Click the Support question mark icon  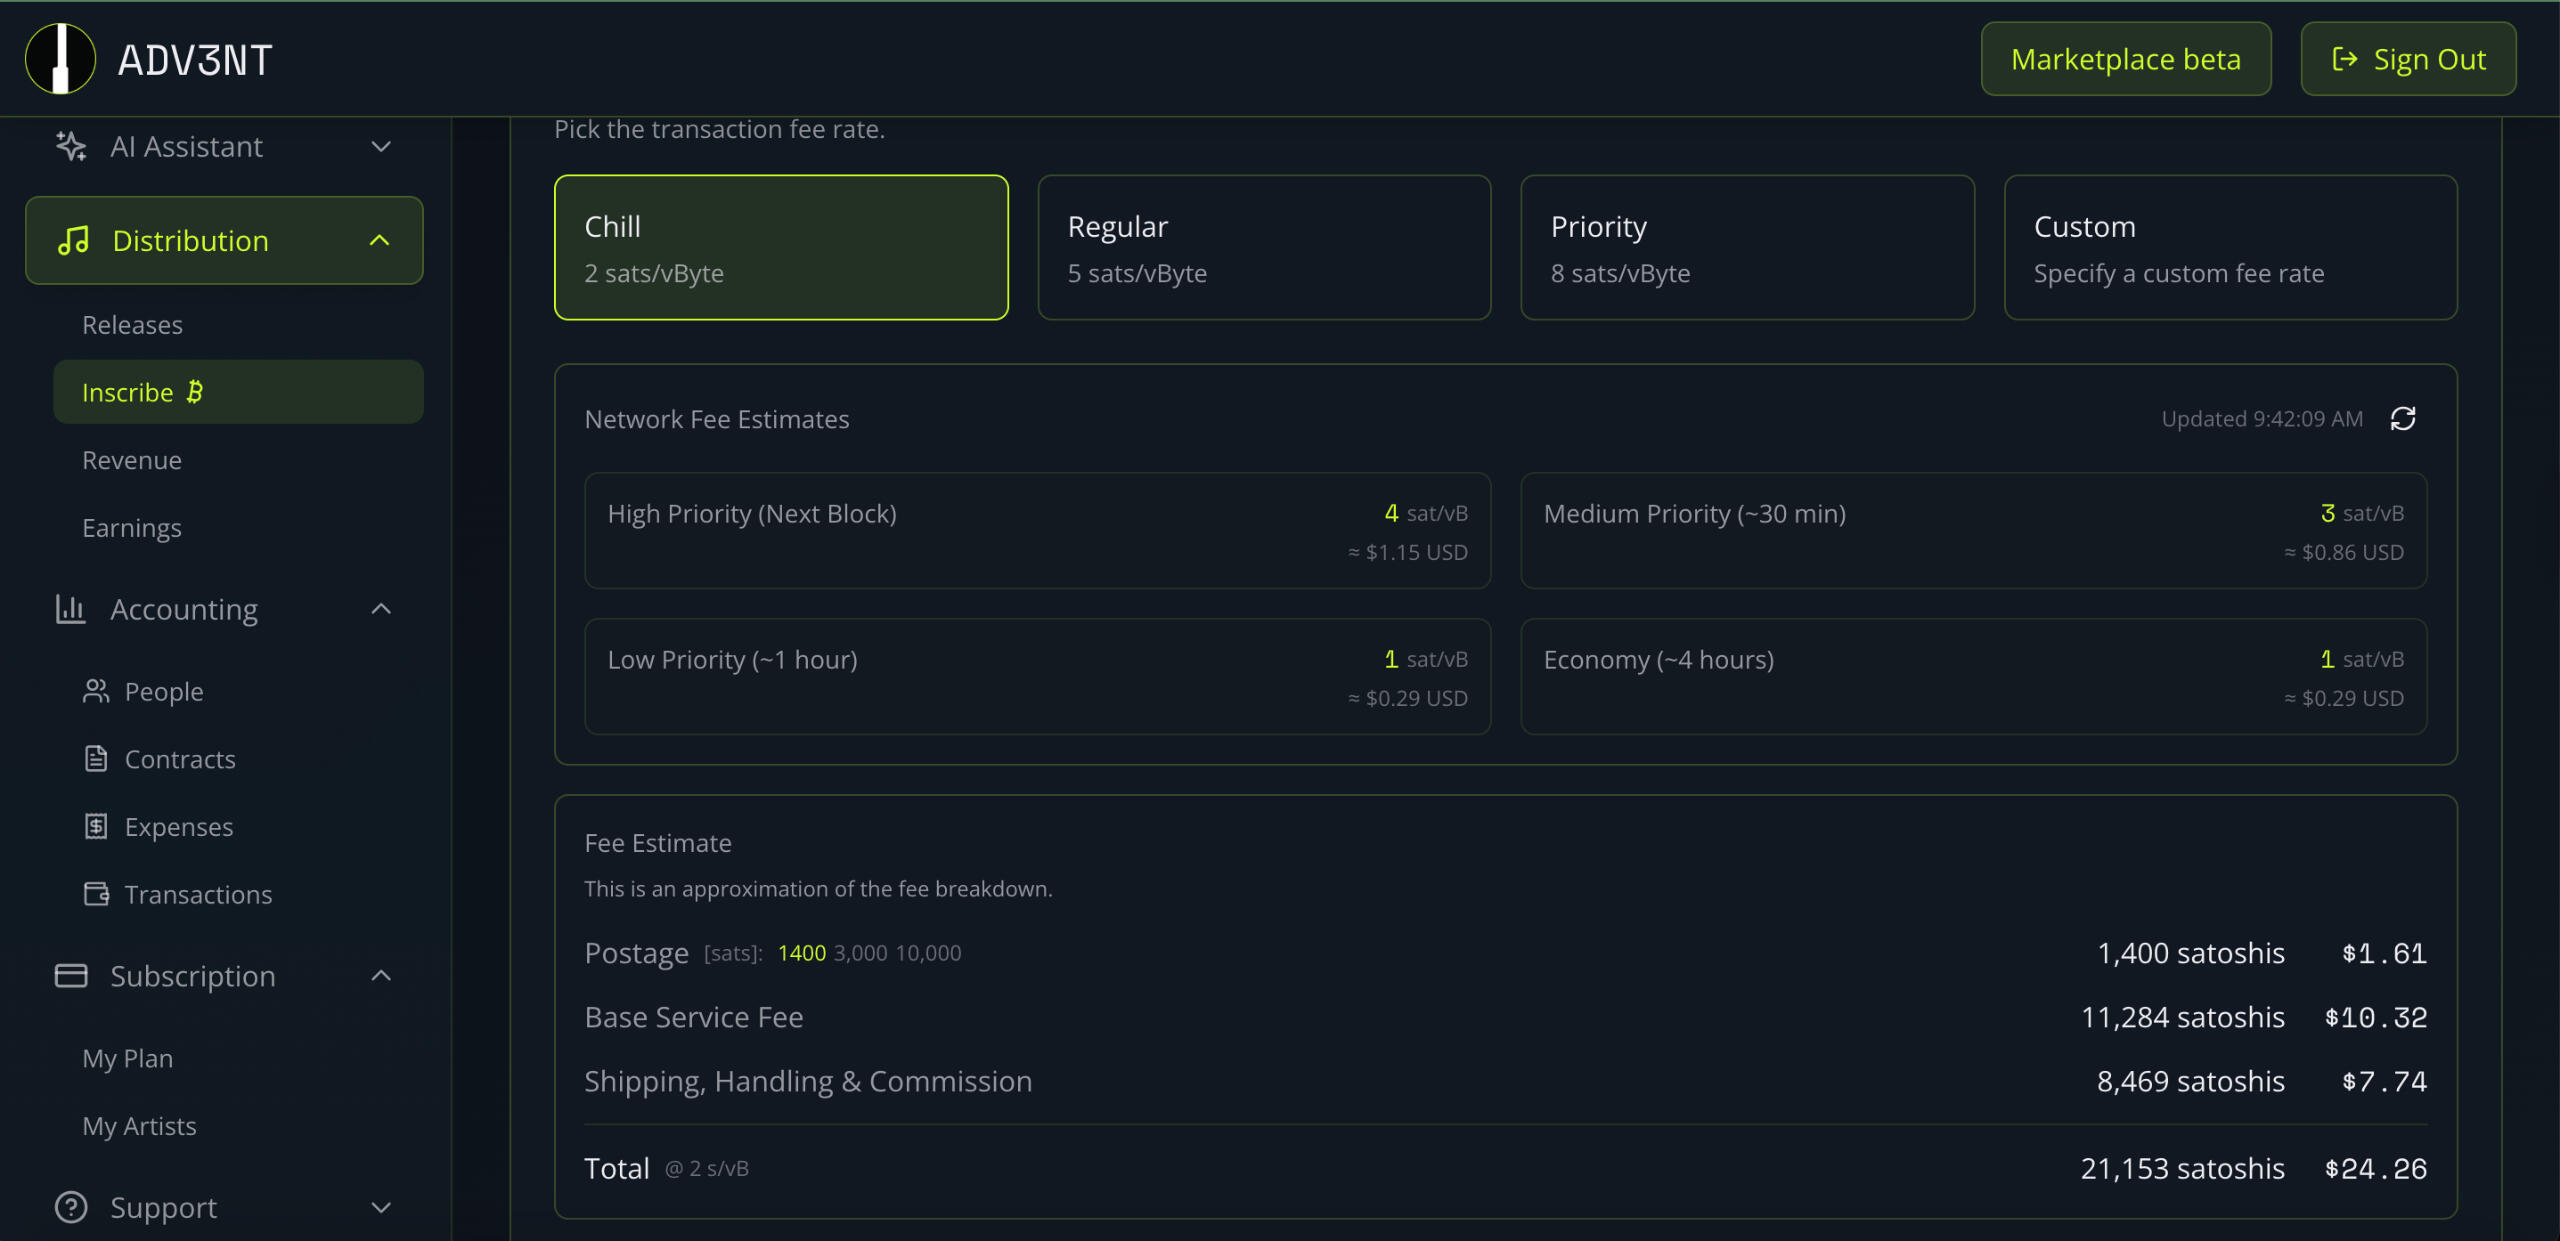click(x=71, y=1207)
